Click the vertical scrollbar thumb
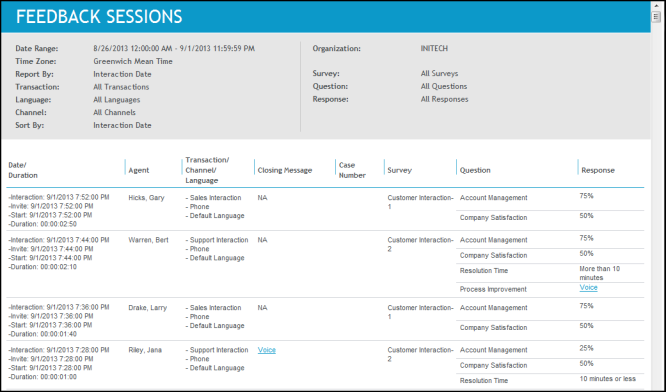 point(656,17)
